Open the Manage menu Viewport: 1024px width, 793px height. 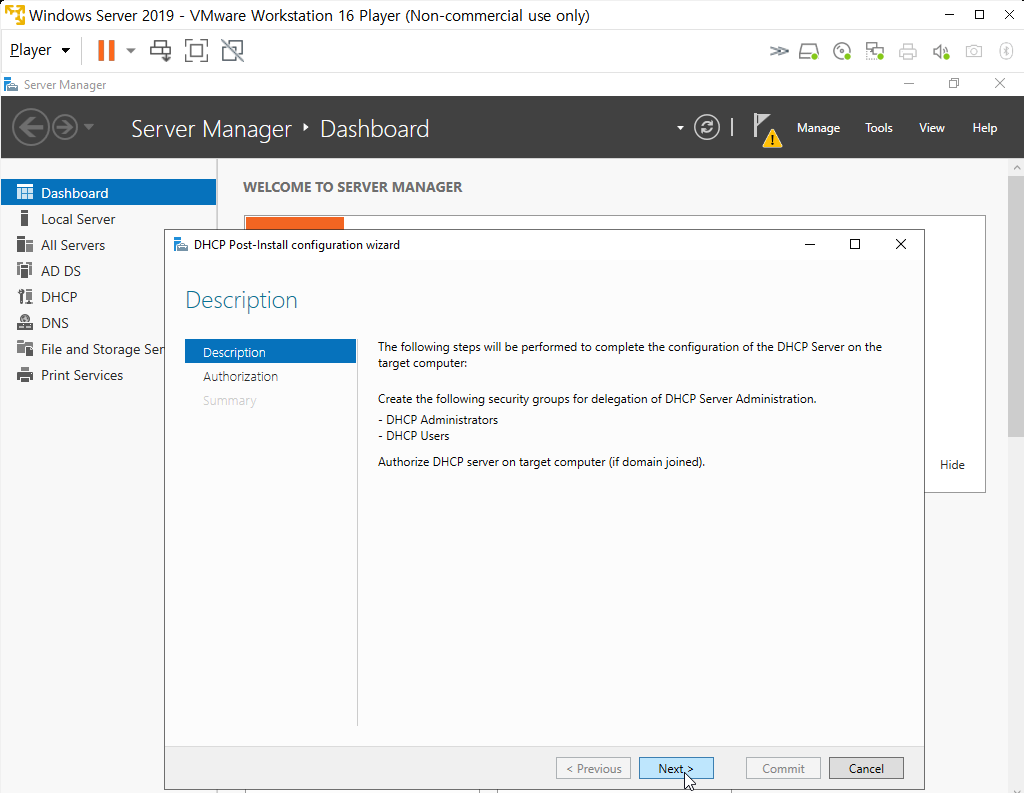point(818,128)
